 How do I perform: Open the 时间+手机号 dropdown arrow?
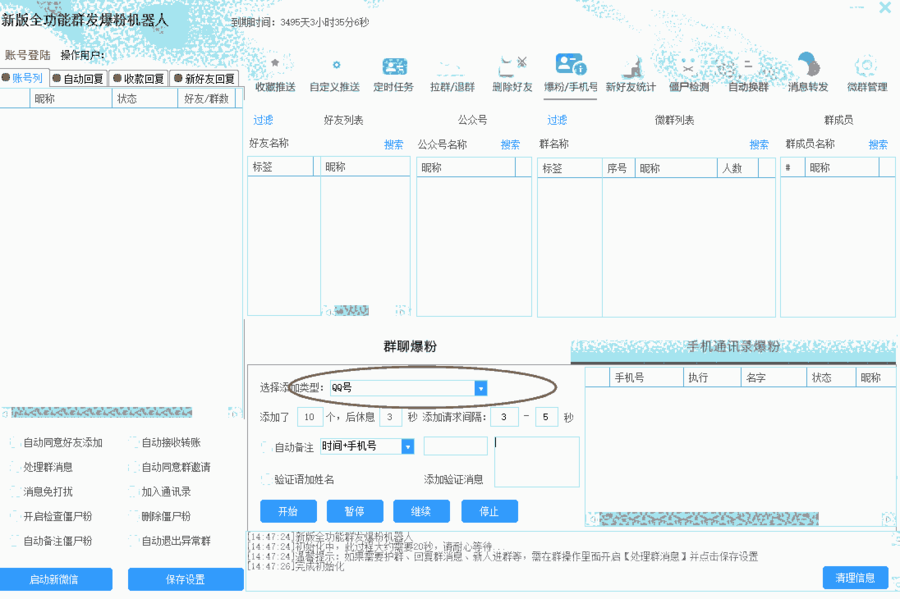[407, 447]
